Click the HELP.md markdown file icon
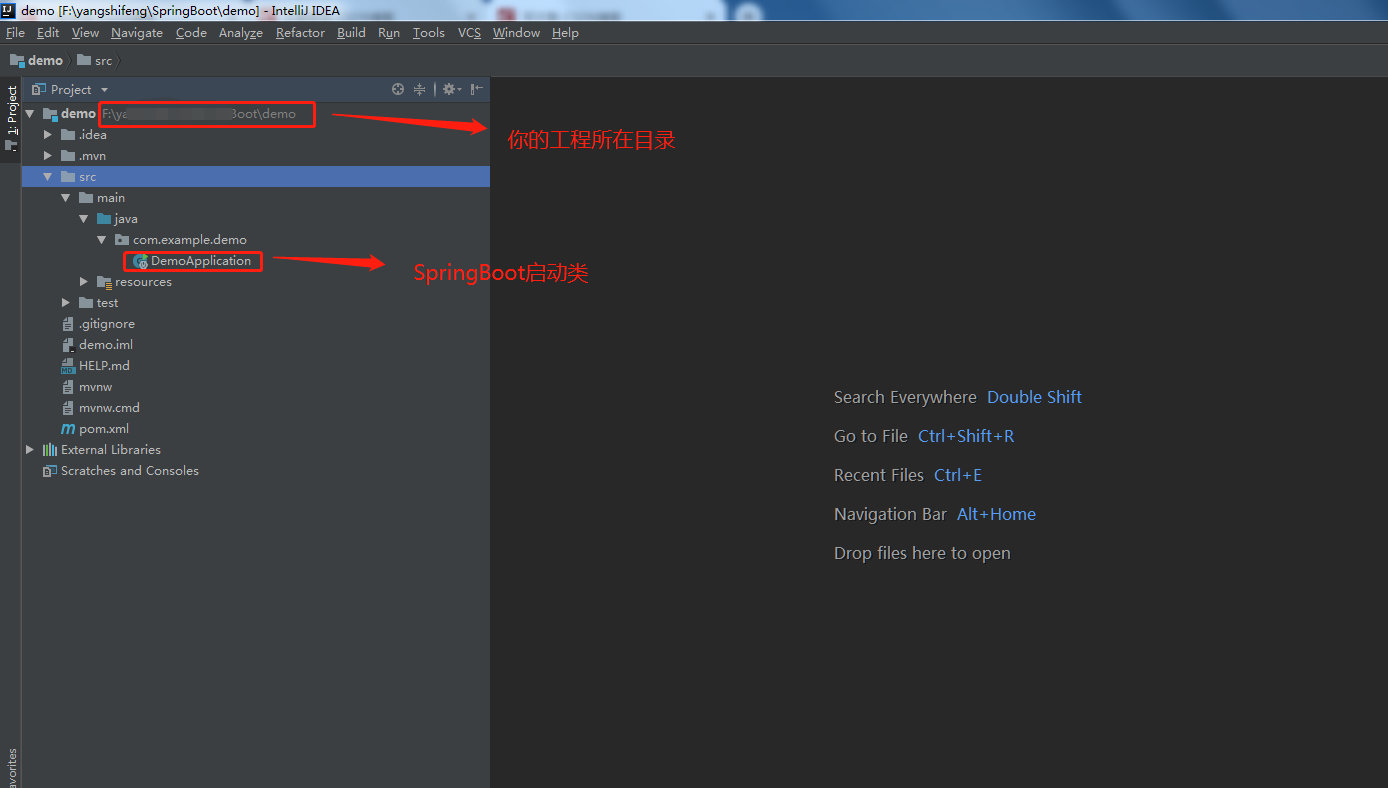The image size is (1388, 788). 68,366
